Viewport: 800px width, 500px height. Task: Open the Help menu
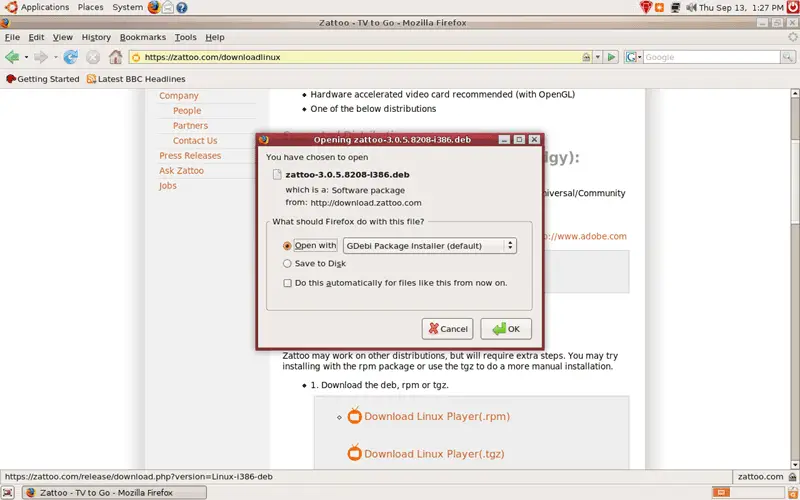tap(215, 37)
